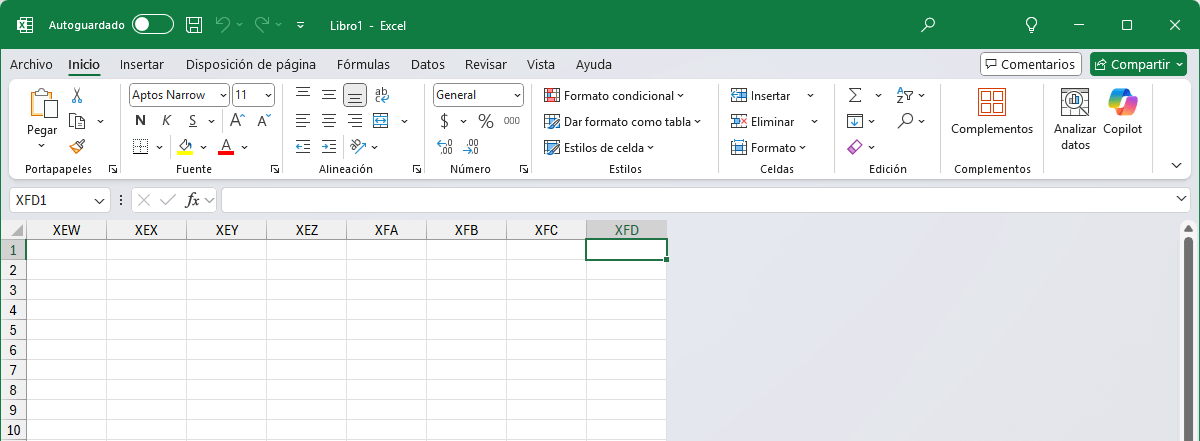This screenshot has width=1200, height=441.
Task: Click Sort and Filter icon
Action: (905, 96)
